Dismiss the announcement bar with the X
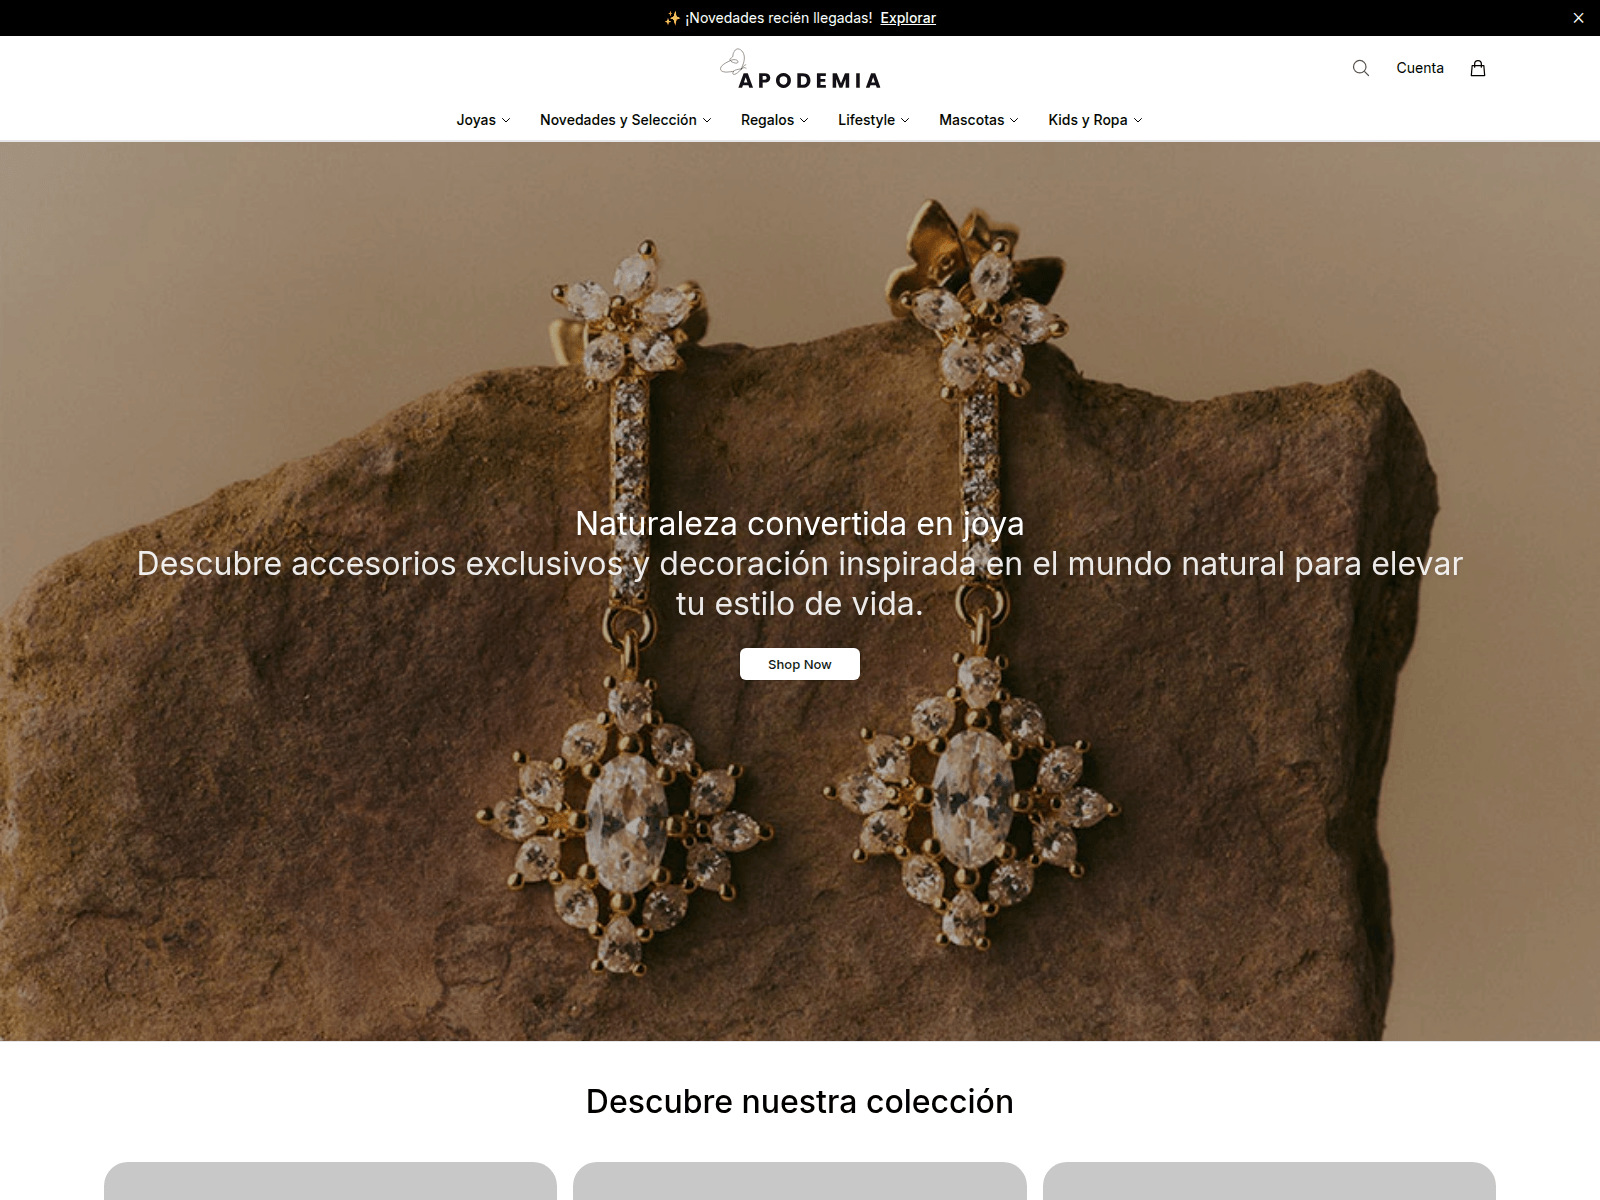The height and width of the screenshot is (1200, 1600). pyautogui.click(x=1578, y=18)
